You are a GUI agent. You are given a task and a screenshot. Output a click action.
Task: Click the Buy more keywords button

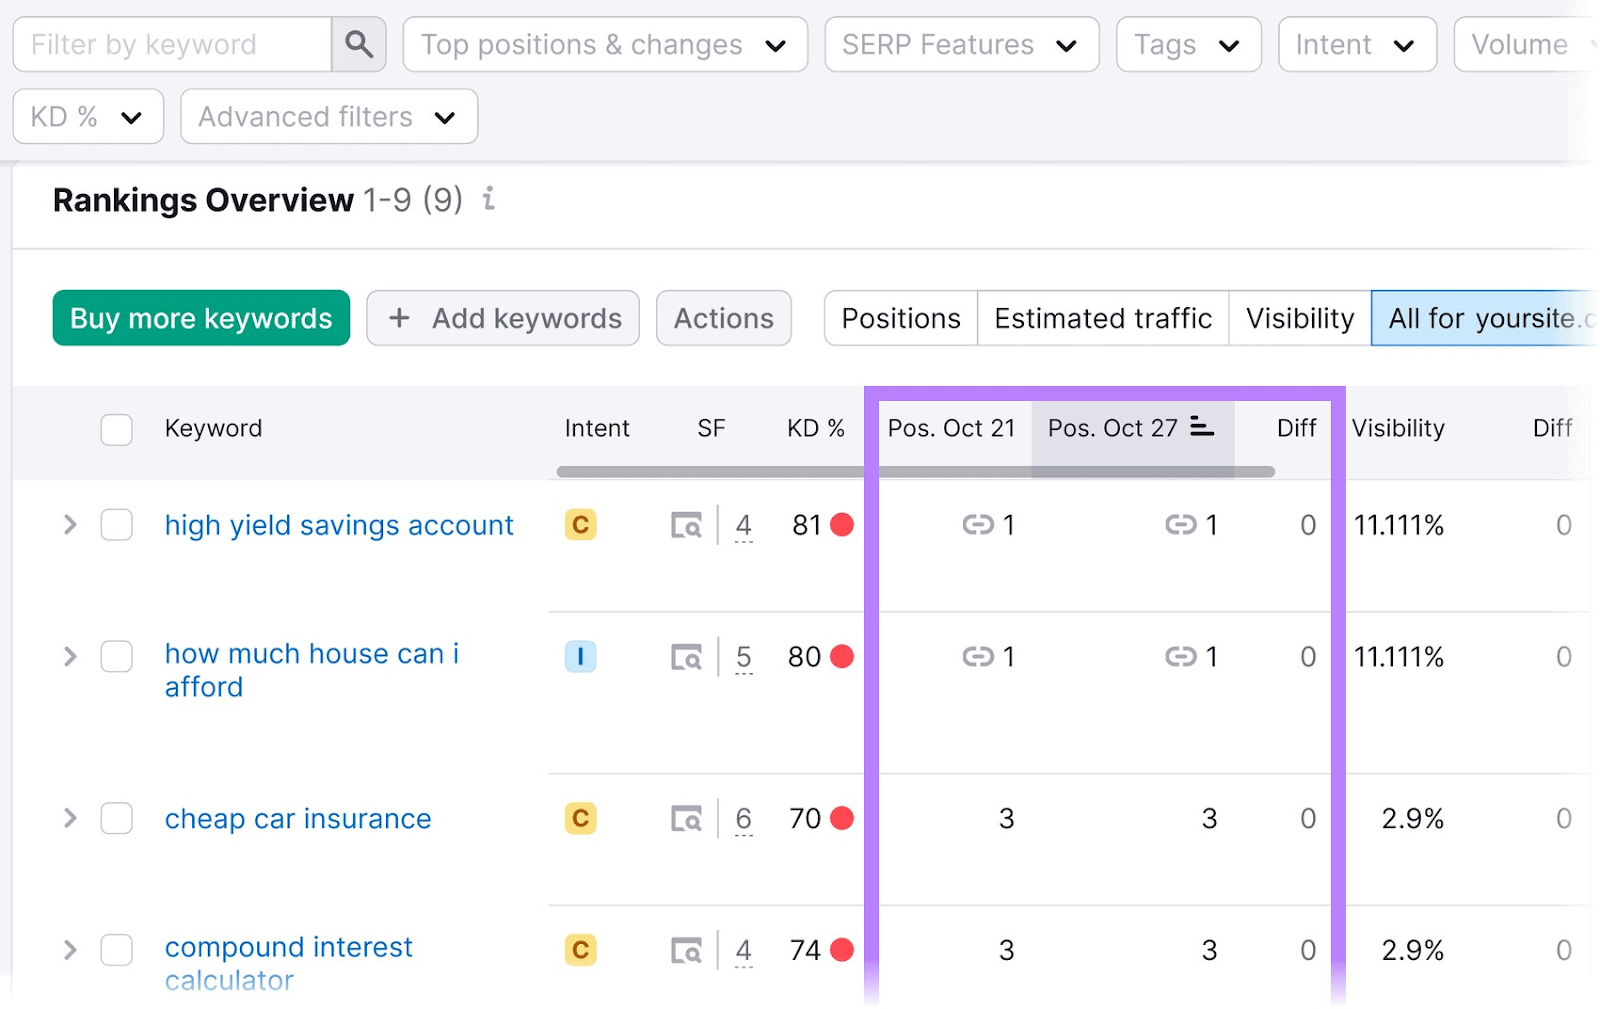pos(200,318)
